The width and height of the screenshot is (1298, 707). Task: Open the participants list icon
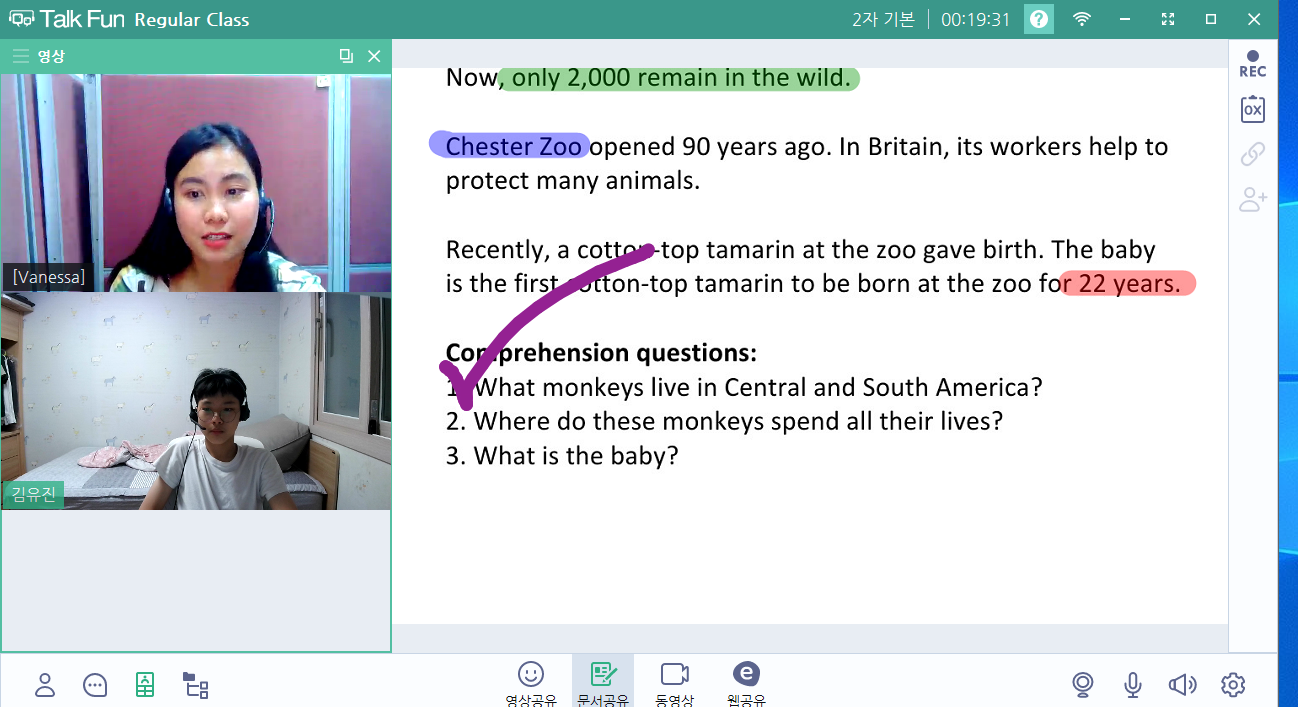tap(45, 685)
